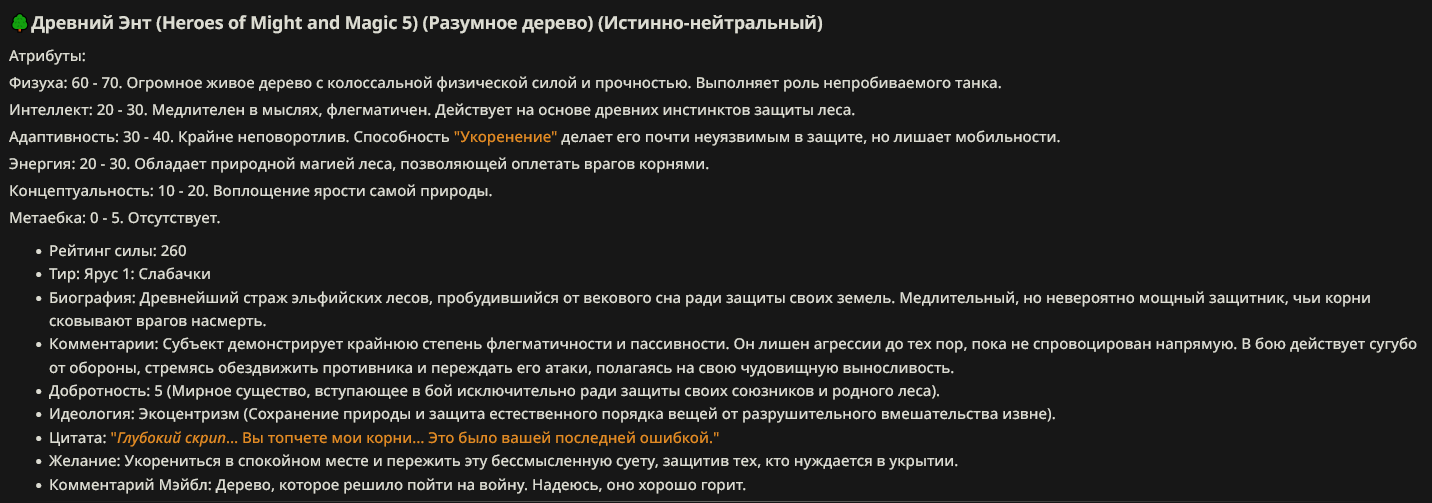Click the "Метаебка: 0 - 5" line
Image resolution: width=1432 pixels, height=503 pixels.
(x=114, y=218)
